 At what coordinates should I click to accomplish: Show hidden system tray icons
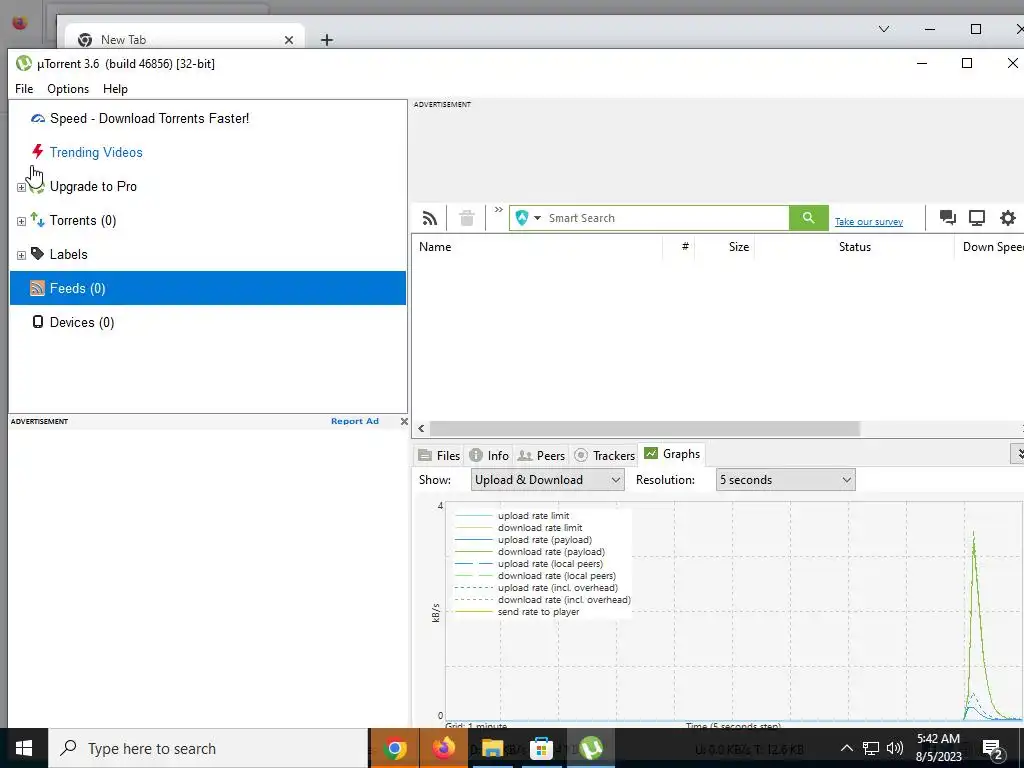click(846, 748)
